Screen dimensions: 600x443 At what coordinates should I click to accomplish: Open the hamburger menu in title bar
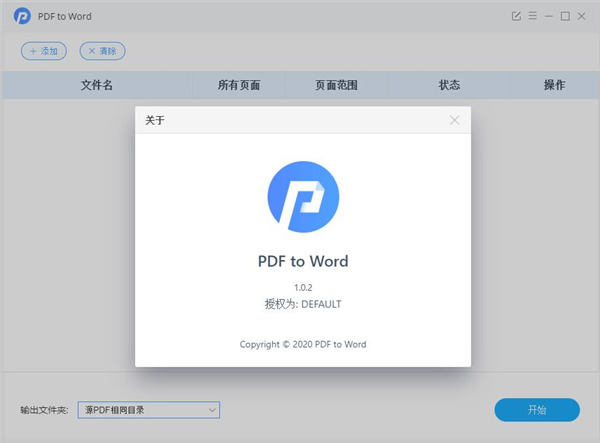533,16
